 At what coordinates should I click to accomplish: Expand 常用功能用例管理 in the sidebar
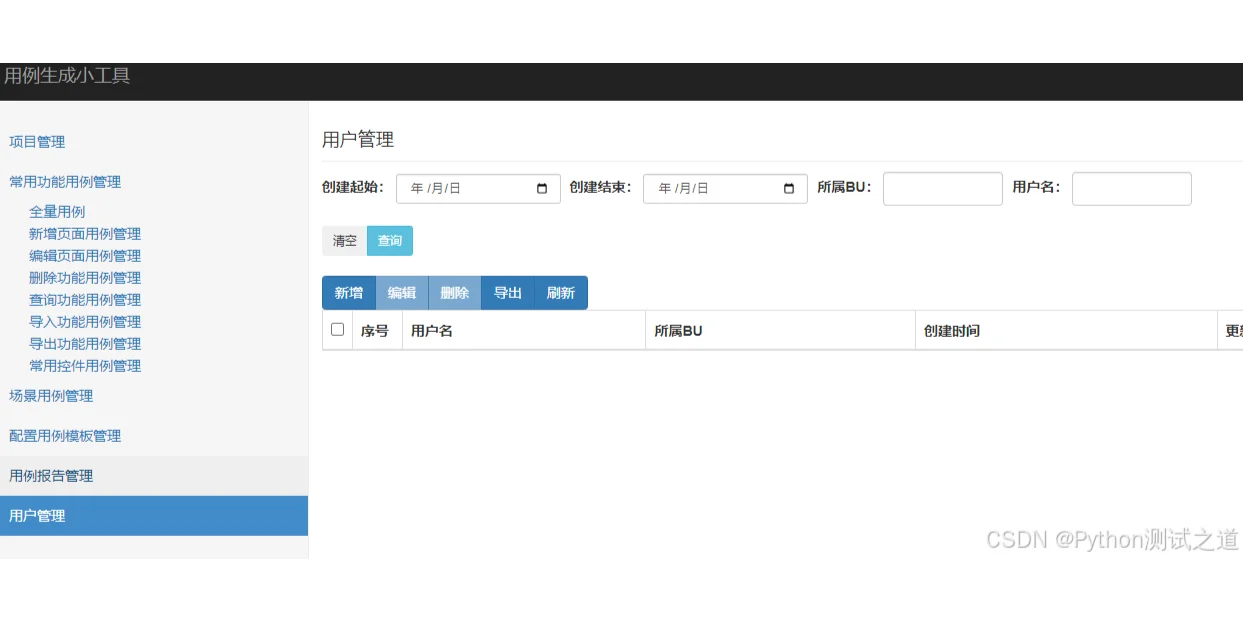(x=65, y=181)
